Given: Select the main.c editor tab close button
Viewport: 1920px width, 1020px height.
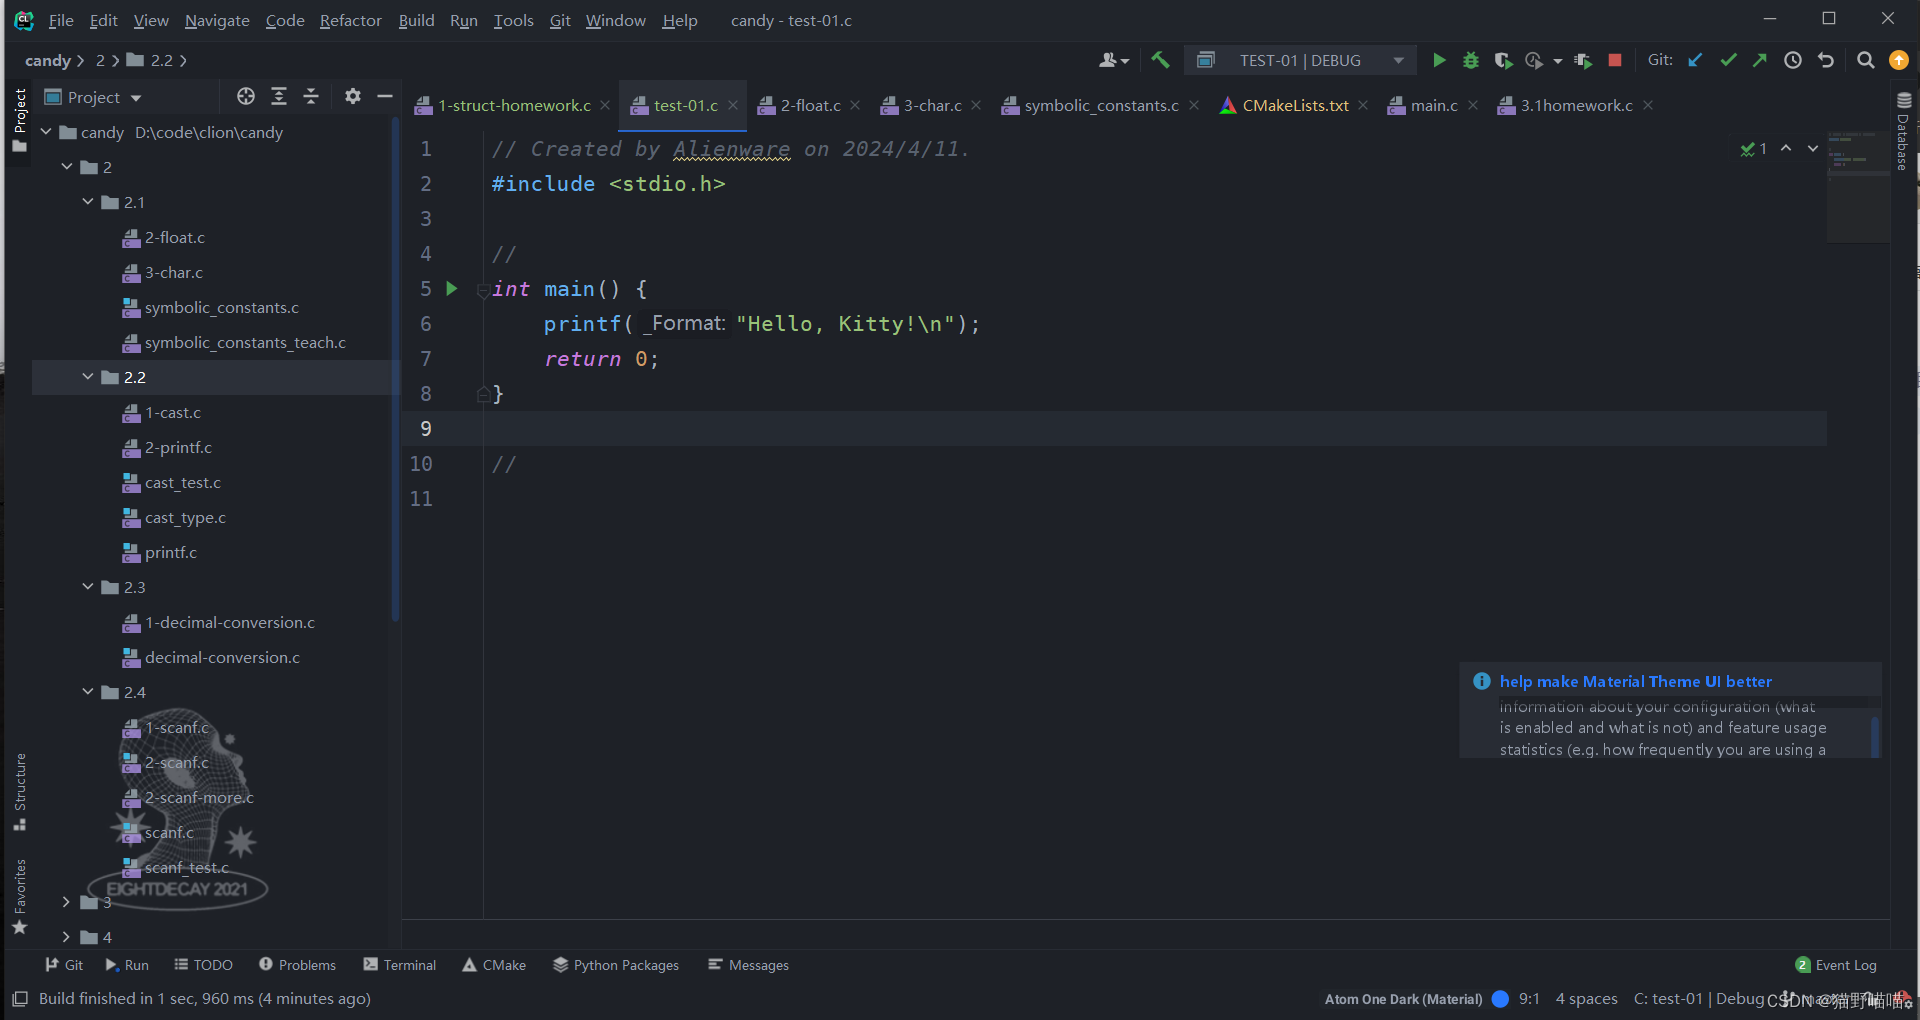Looking at the screenshot, I should point(1472,104).
